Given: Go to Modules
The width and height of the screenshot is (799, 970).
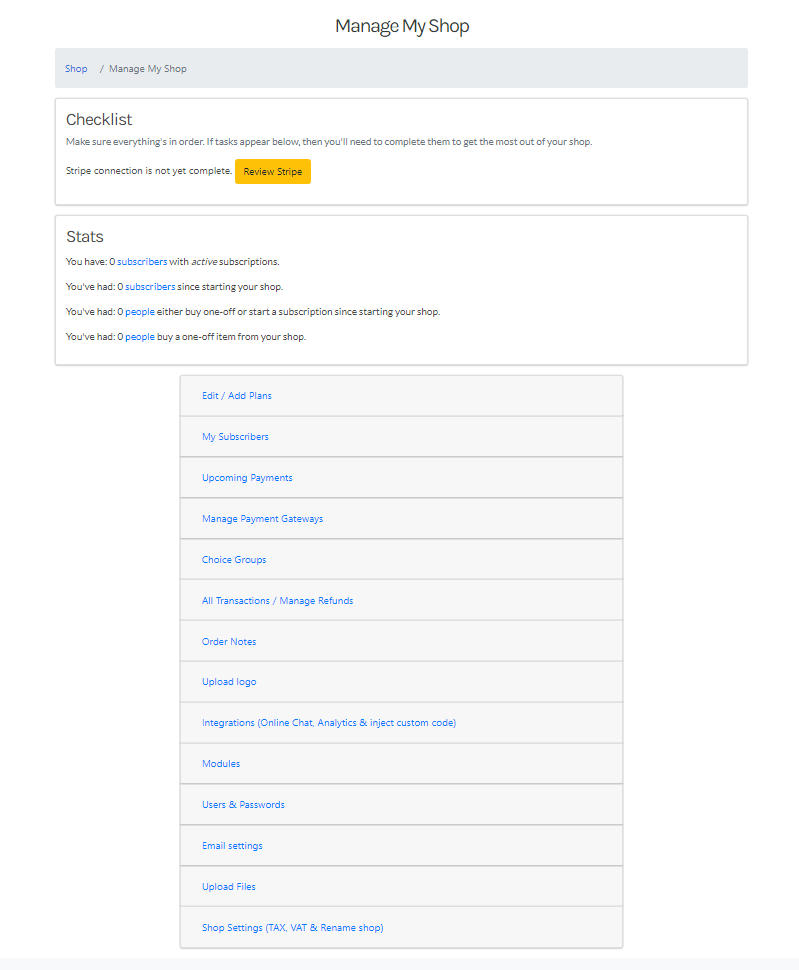Looking at the screenshot, I should pos(221,764).
